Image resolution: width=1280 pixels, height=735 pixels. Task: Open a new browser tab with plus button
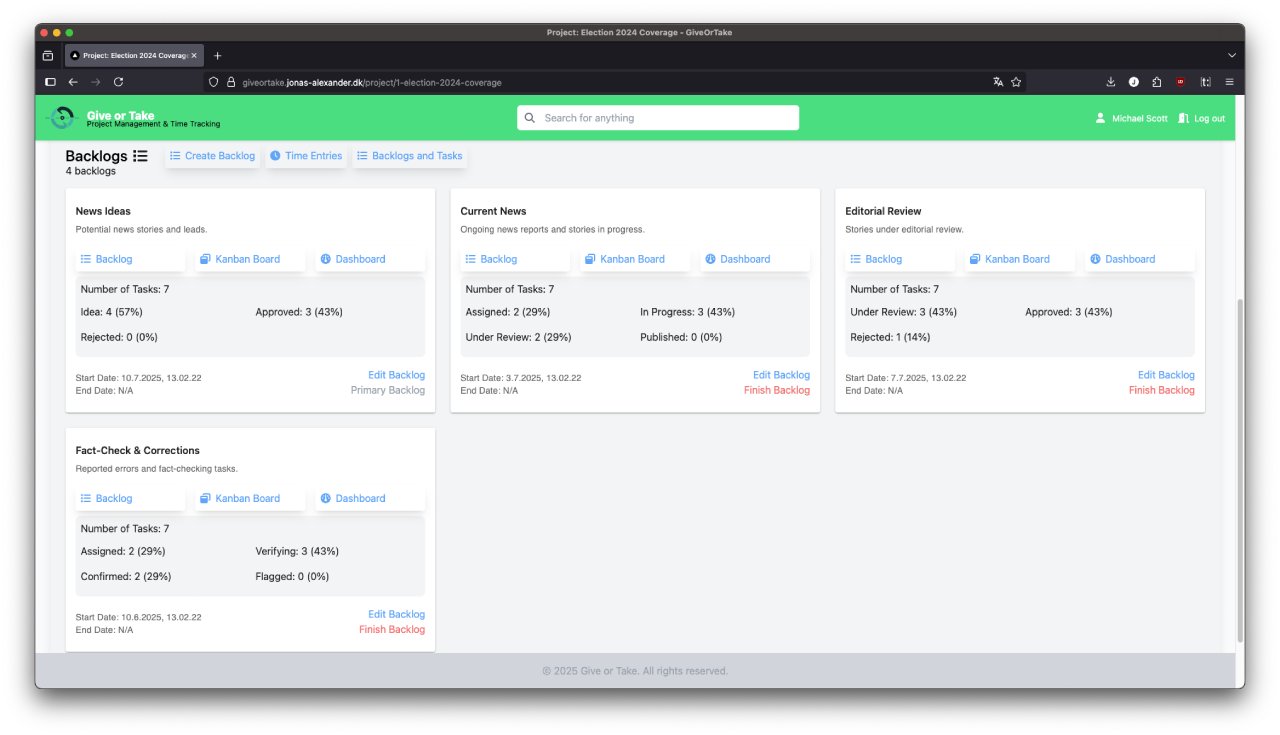click(217, 55)
